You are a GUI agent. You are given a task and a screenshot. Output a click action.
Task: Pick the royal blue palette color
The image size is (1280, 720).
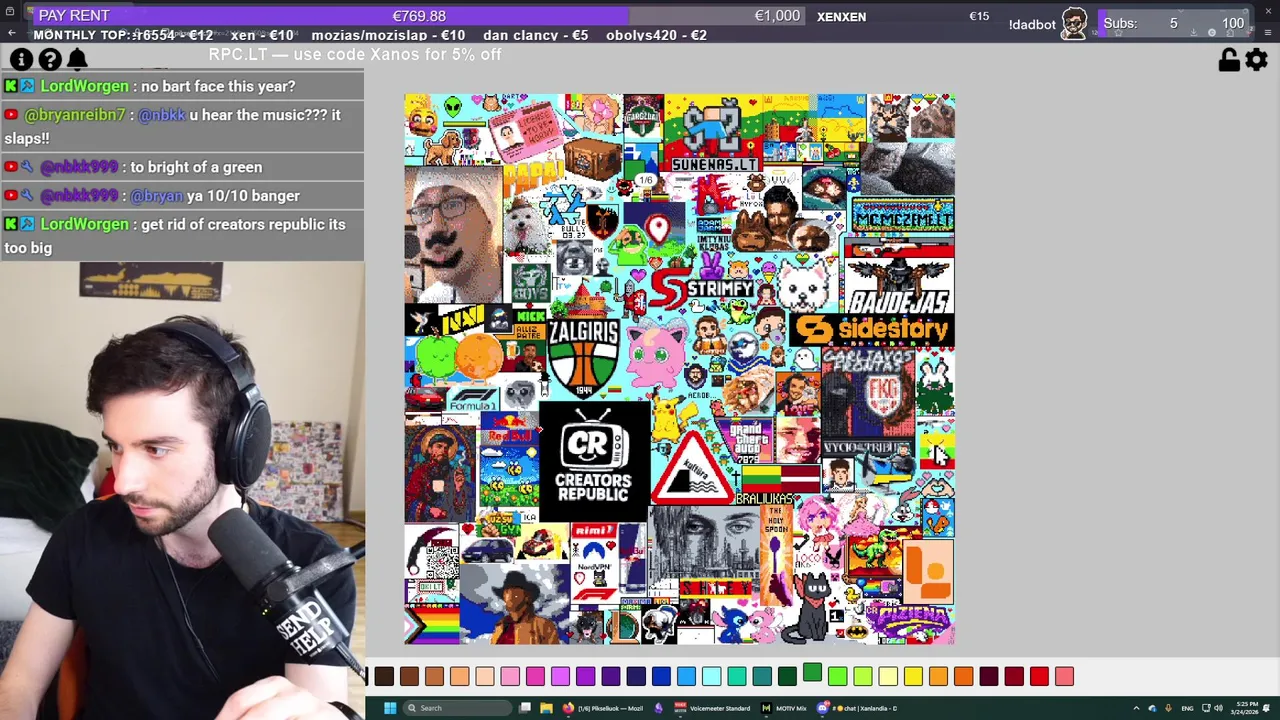[661, 677]
